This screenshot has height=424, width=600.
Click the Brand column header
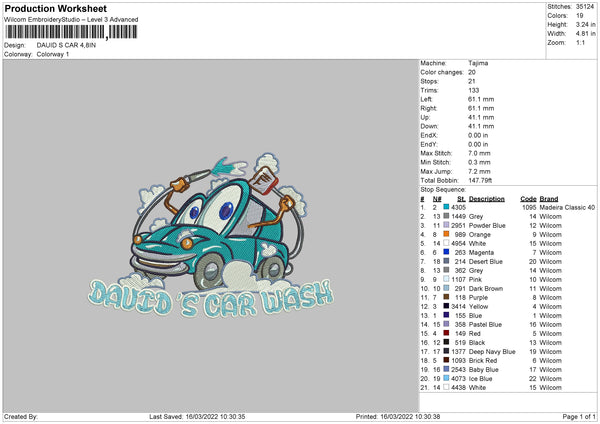click(548, 199)
